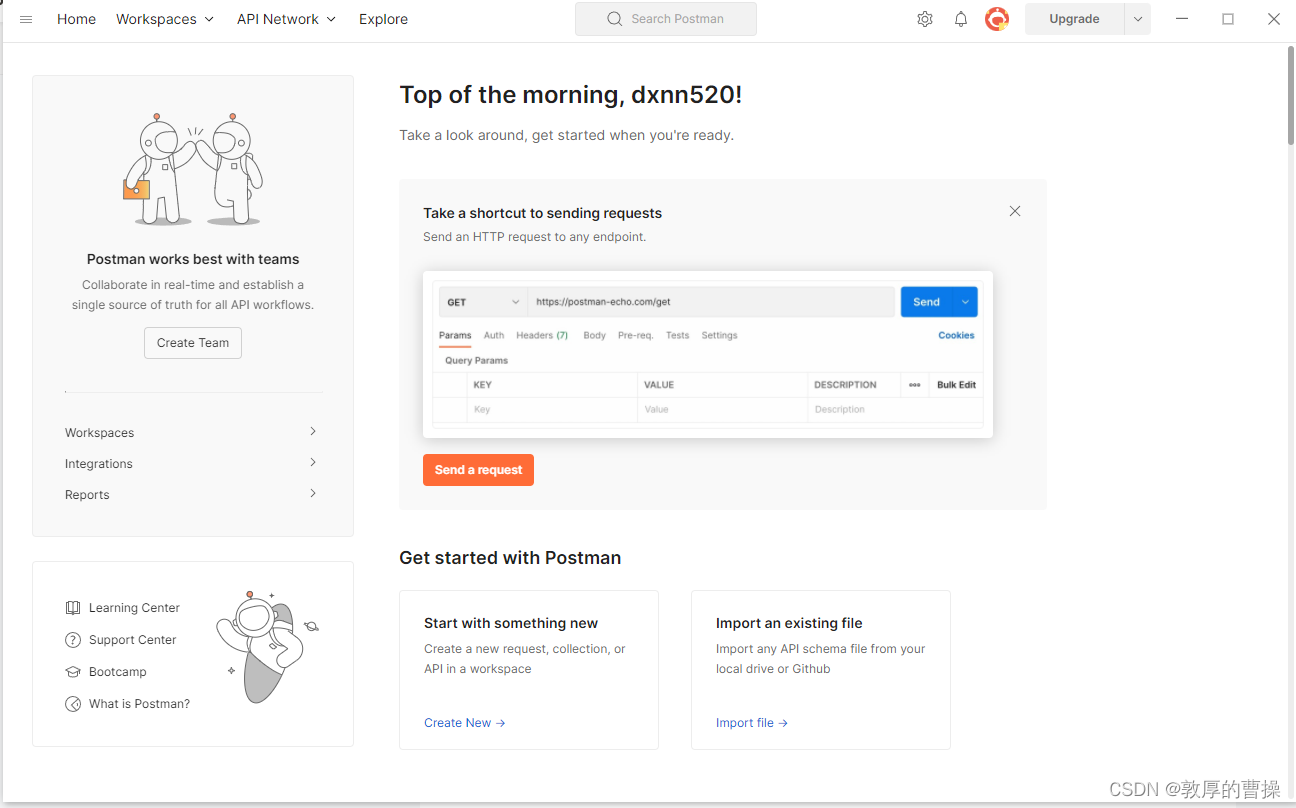This screenshot has height=808, width=1296.
Task: Select the Settings tab in preview
Action: pyautogui.click(x=719, y=335)
